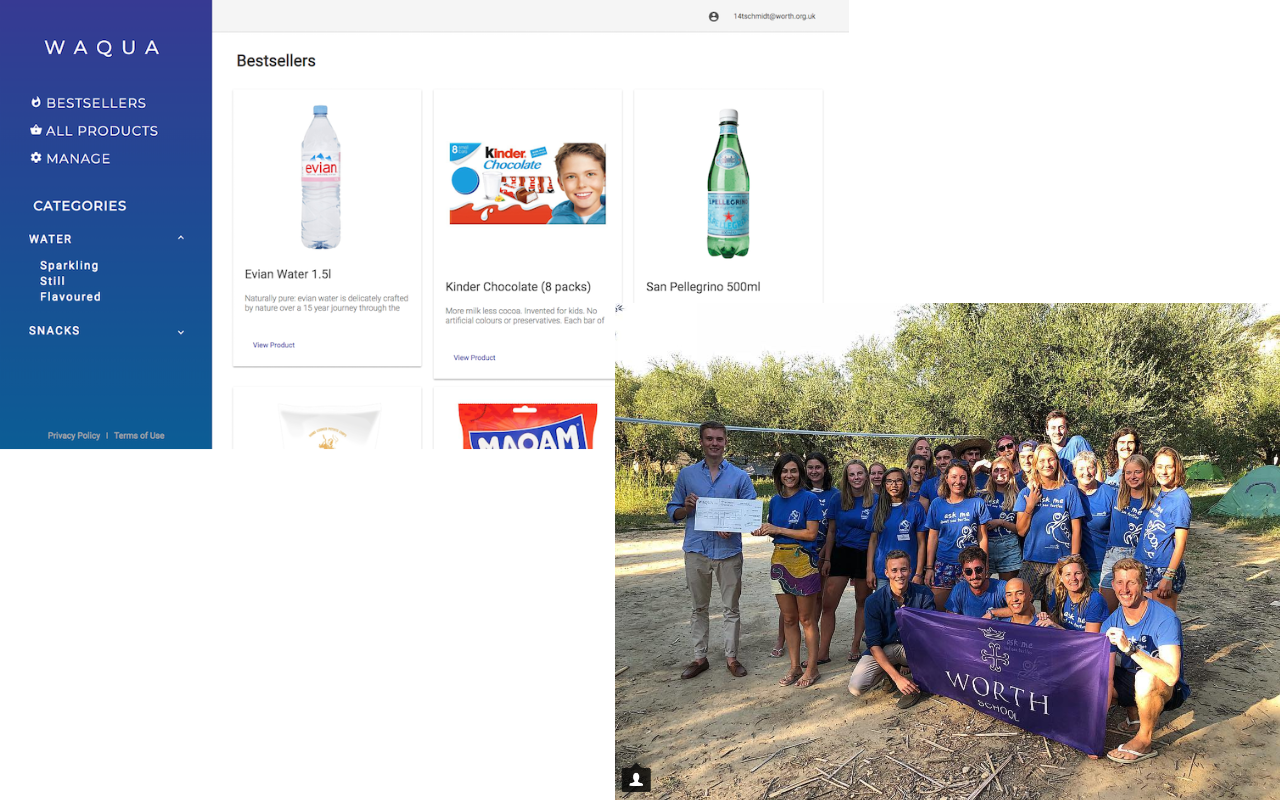Go to All Products in sidebar
Screen dimensions: 1280x800
pos(102,131)
